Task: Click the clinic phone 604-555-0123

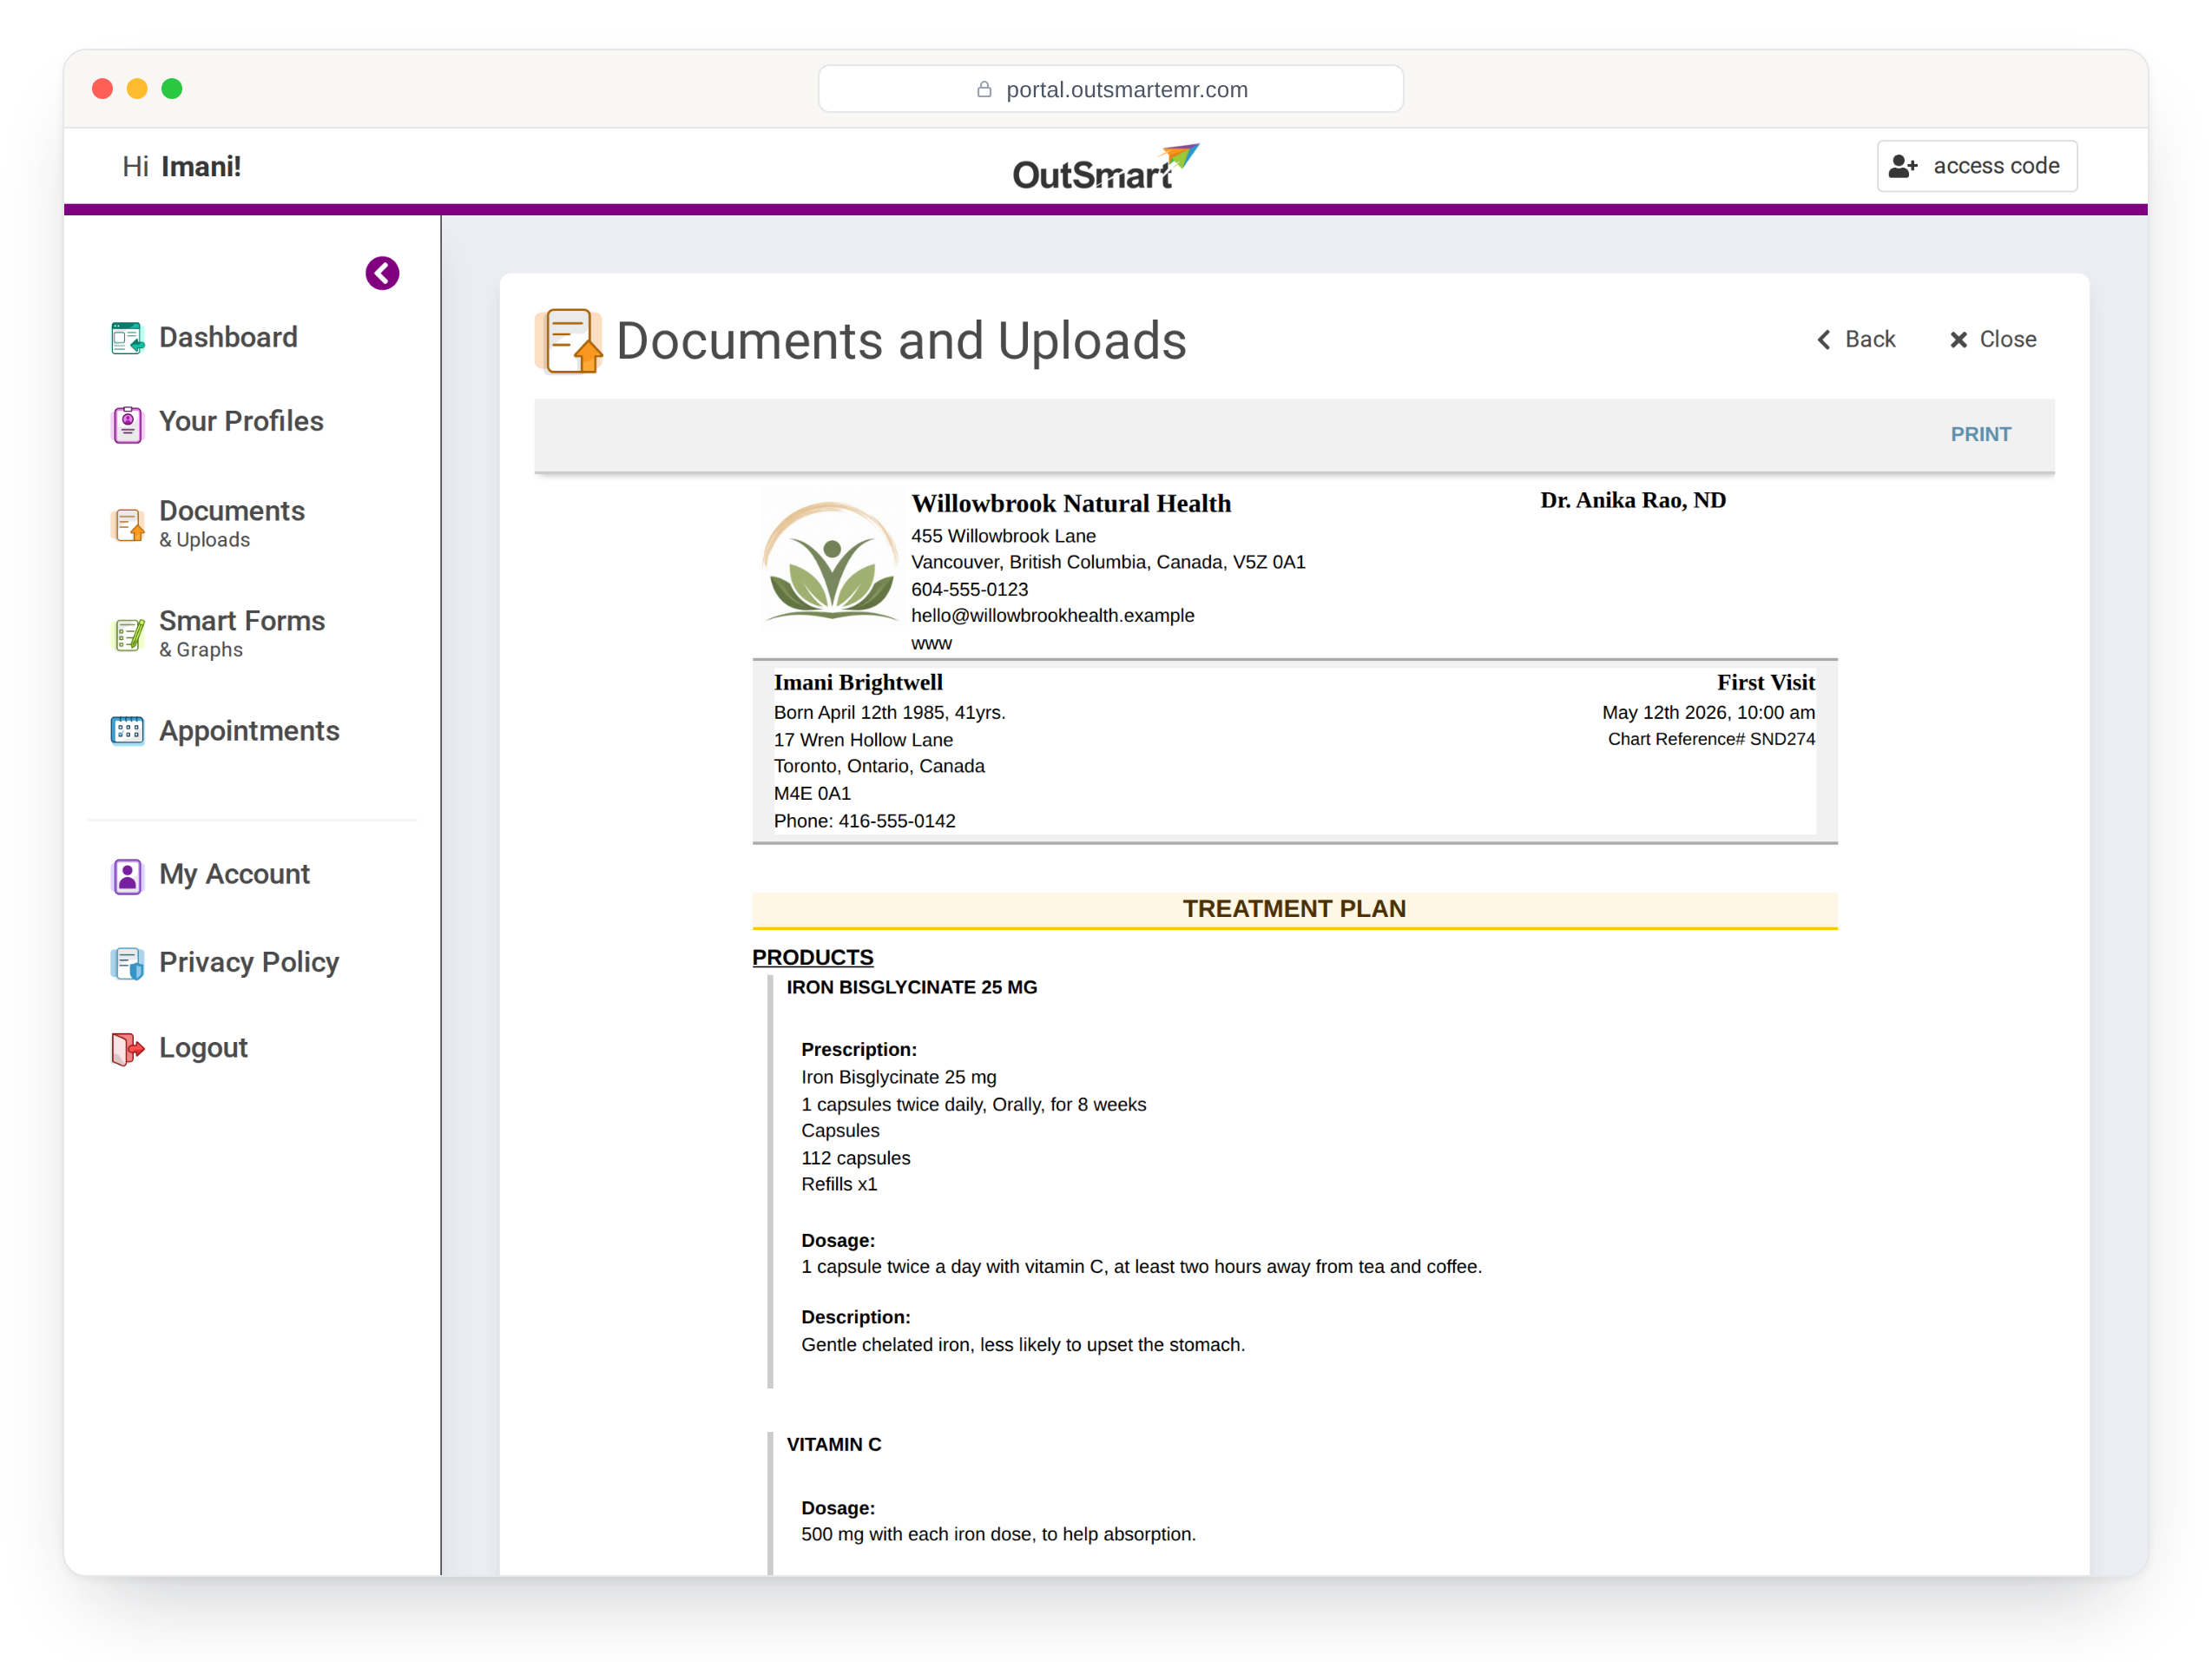Action: [x=969, y=590]
